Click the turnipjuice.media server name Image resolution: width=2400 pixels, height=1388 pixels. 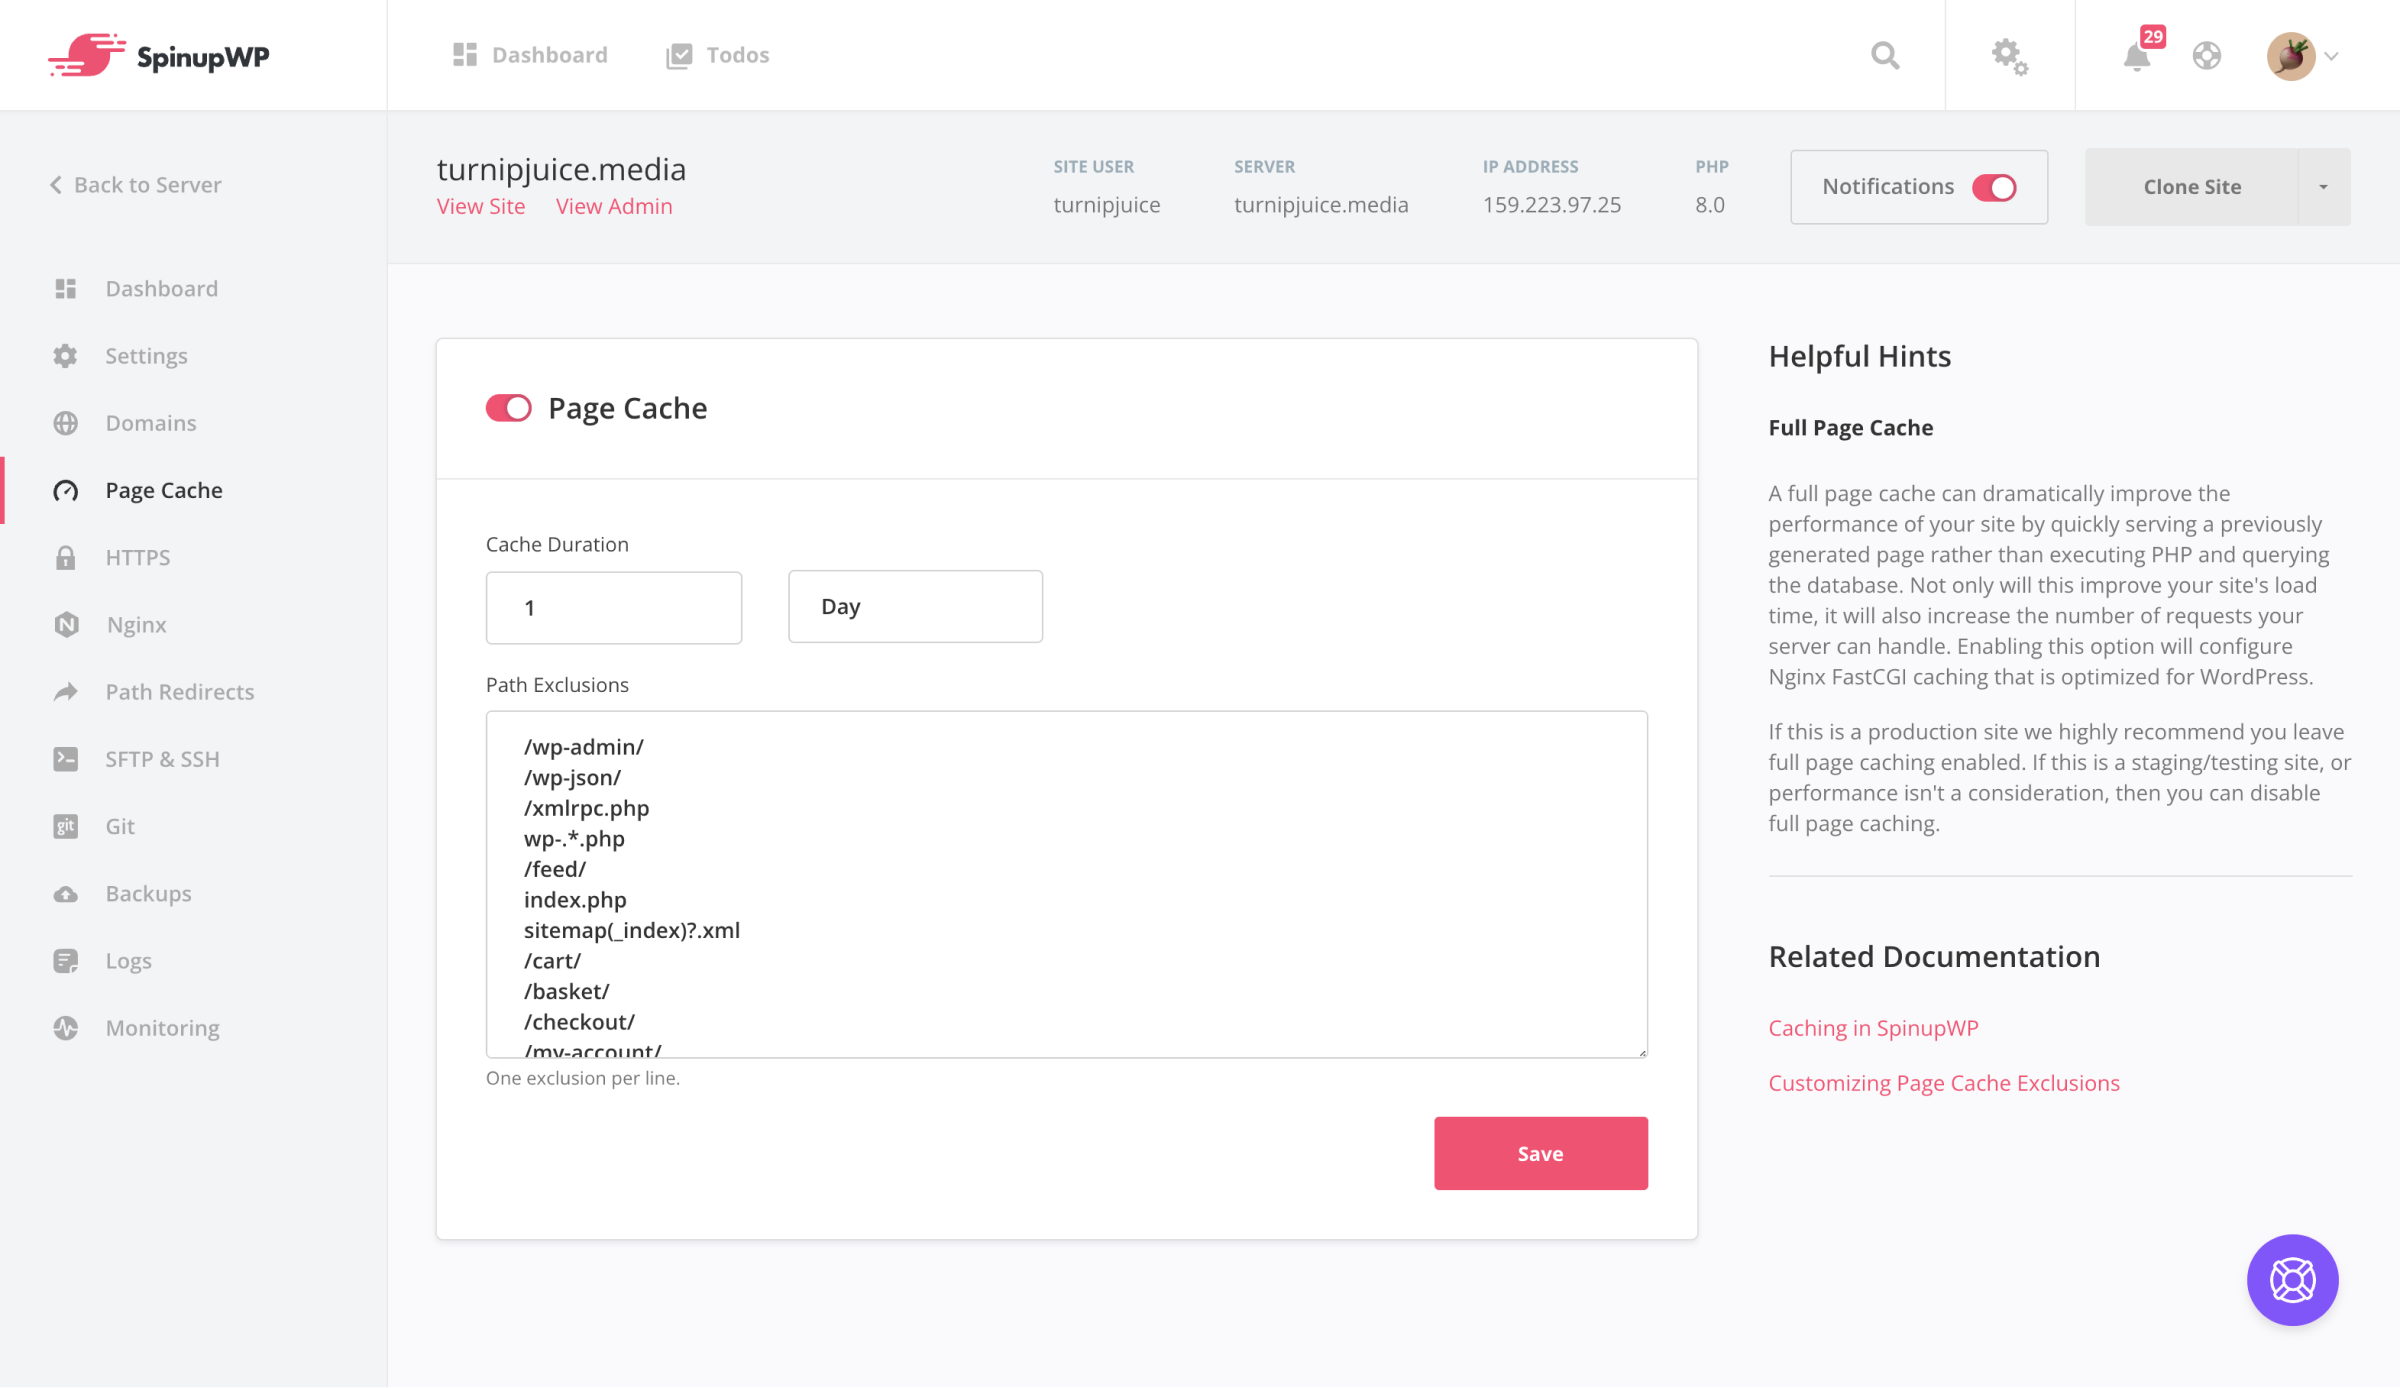coord(1321,205)
